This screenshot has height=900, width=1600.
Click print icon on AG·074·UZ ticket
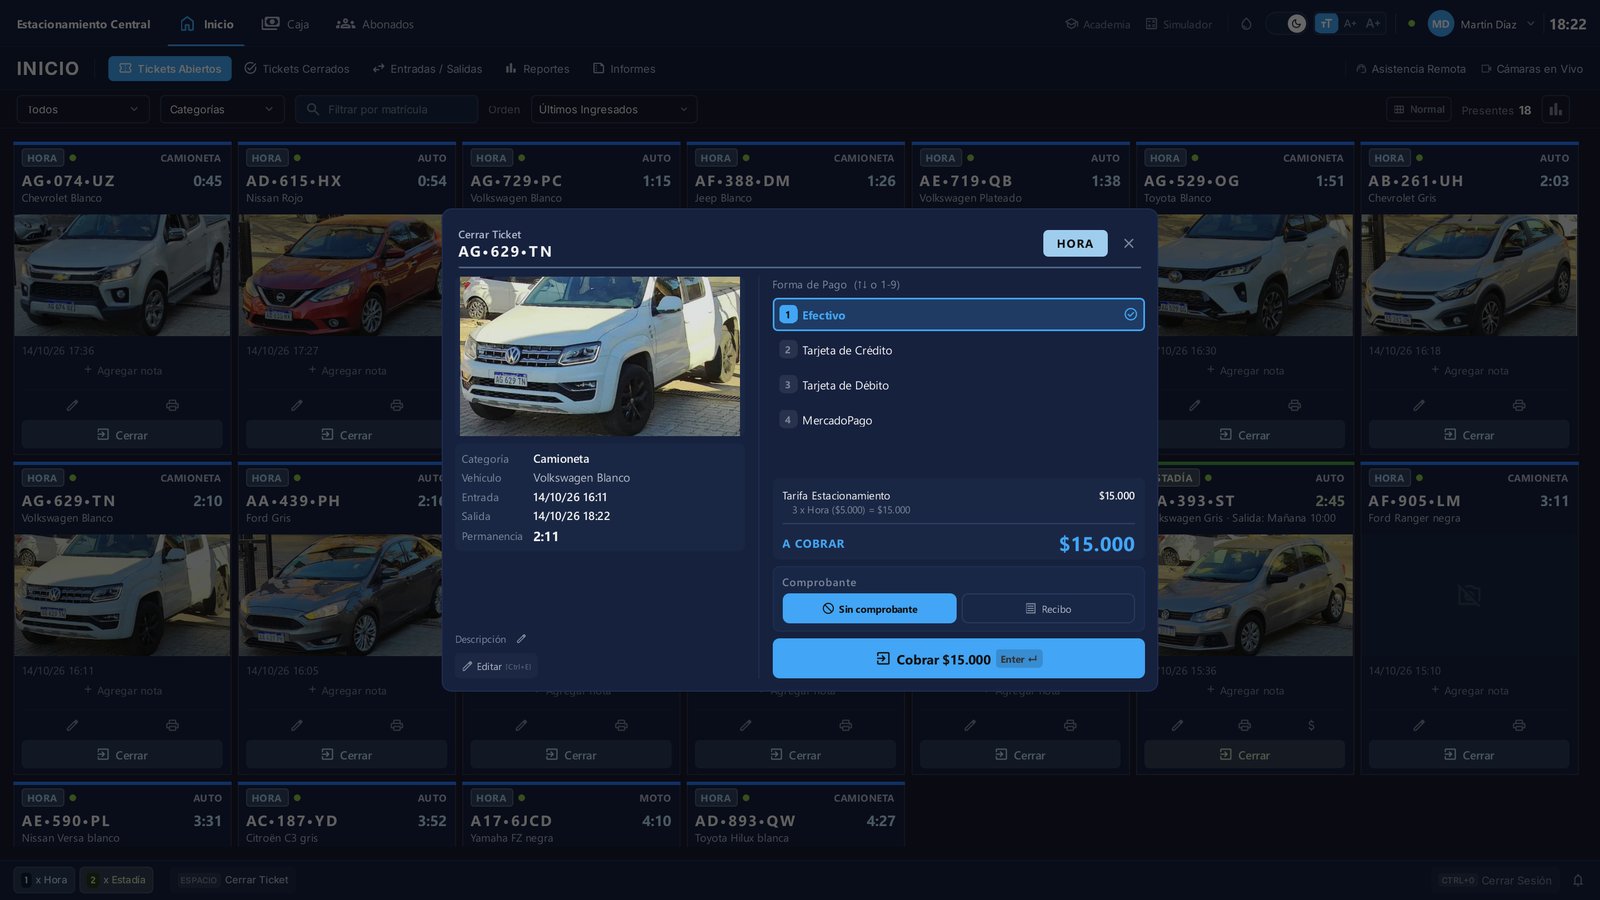pos(172,405)
